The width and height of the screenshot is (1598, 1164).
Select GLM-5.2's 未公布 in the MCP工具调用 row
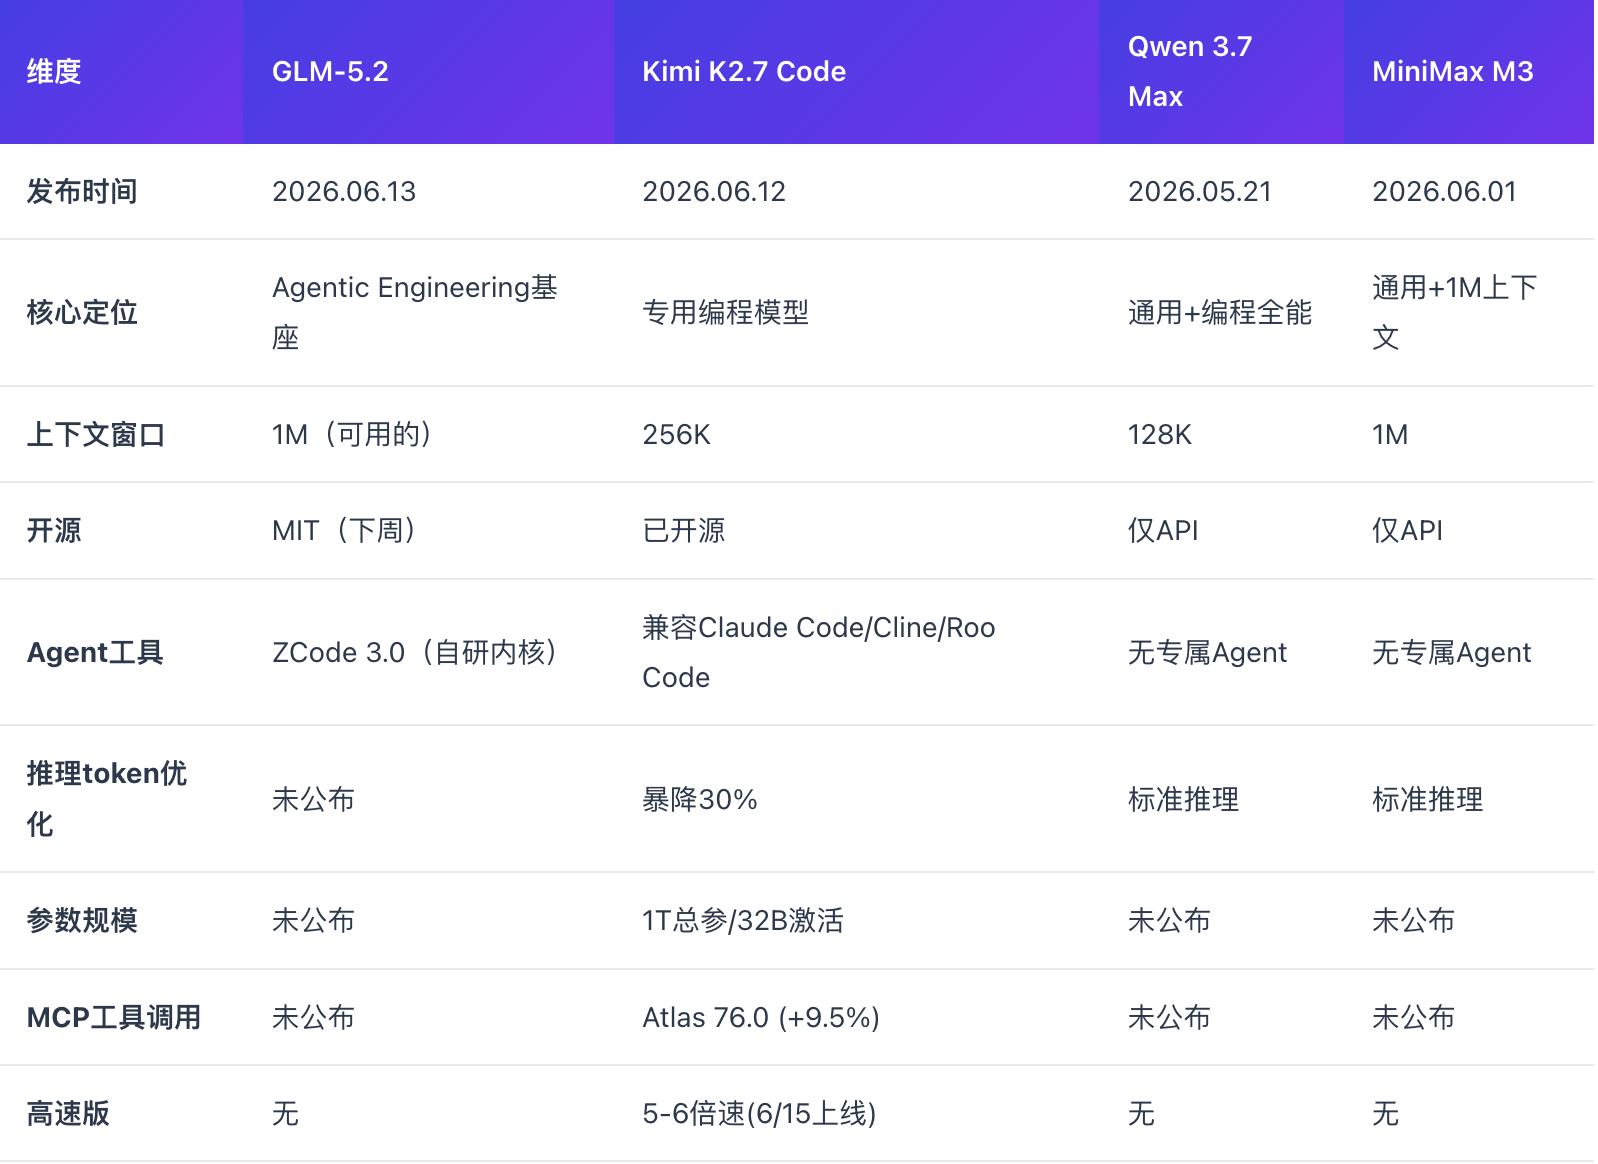pos(314,1018)
